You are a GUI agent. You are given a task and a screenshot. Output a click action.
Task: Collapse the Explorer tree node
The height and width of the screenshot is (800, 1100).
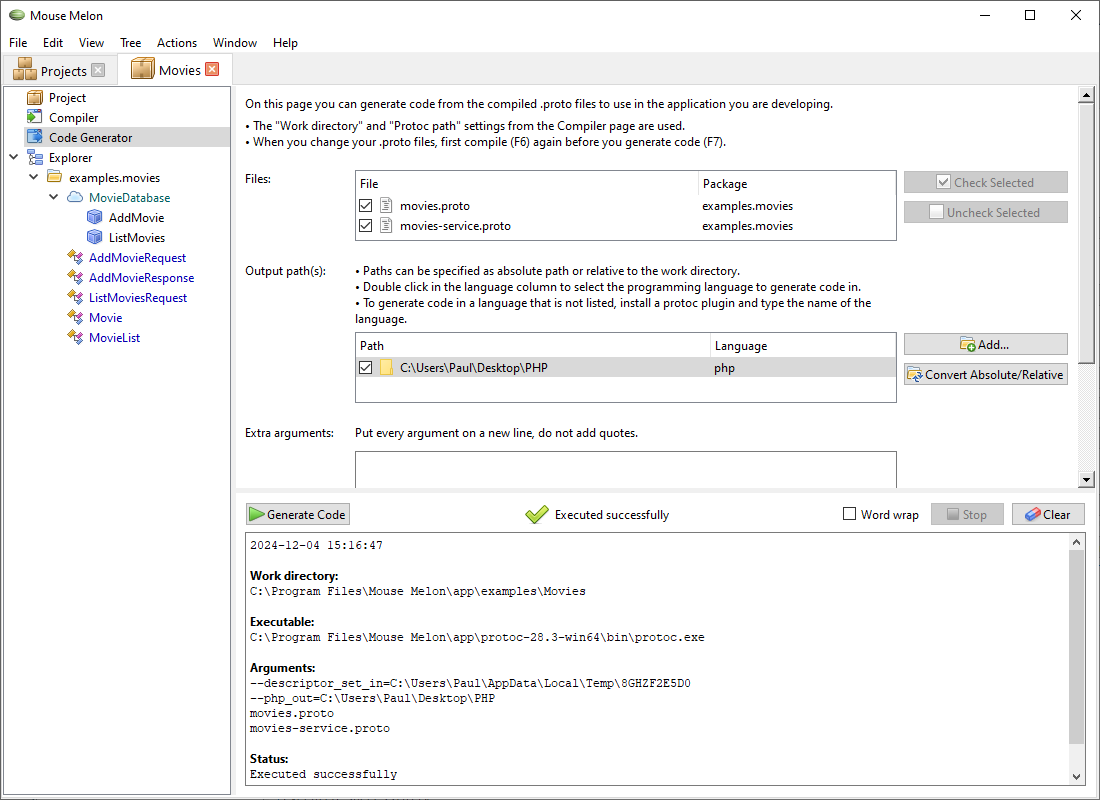point(14,158)
